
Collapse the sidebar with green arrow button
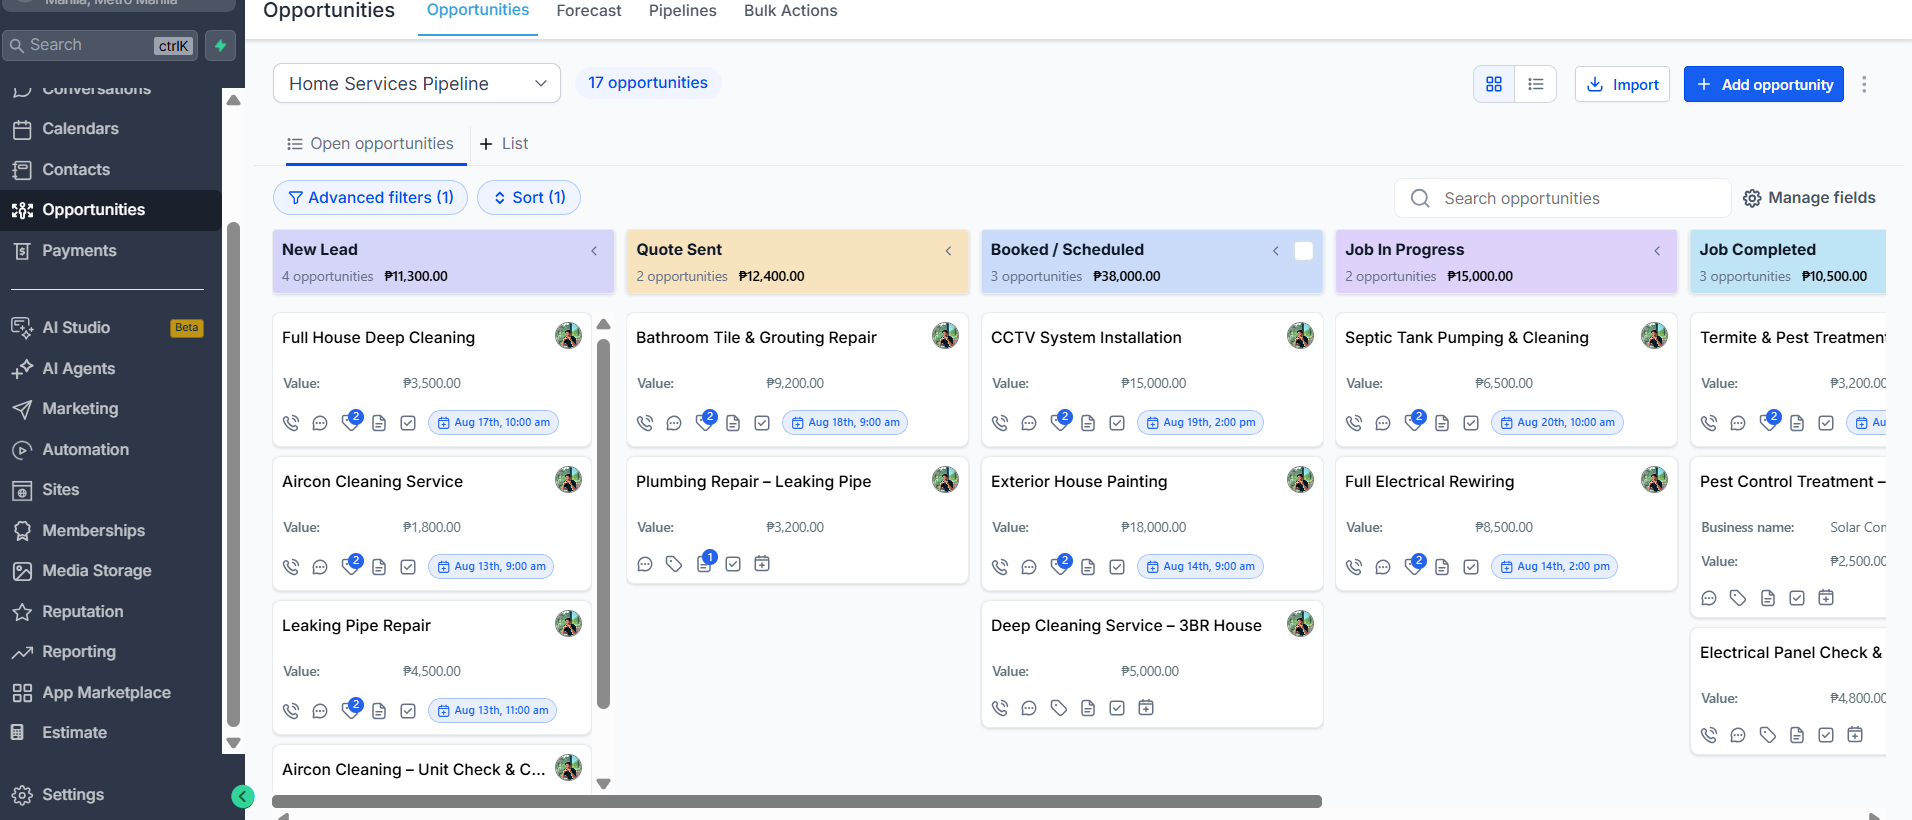click(x=243, y=796)
